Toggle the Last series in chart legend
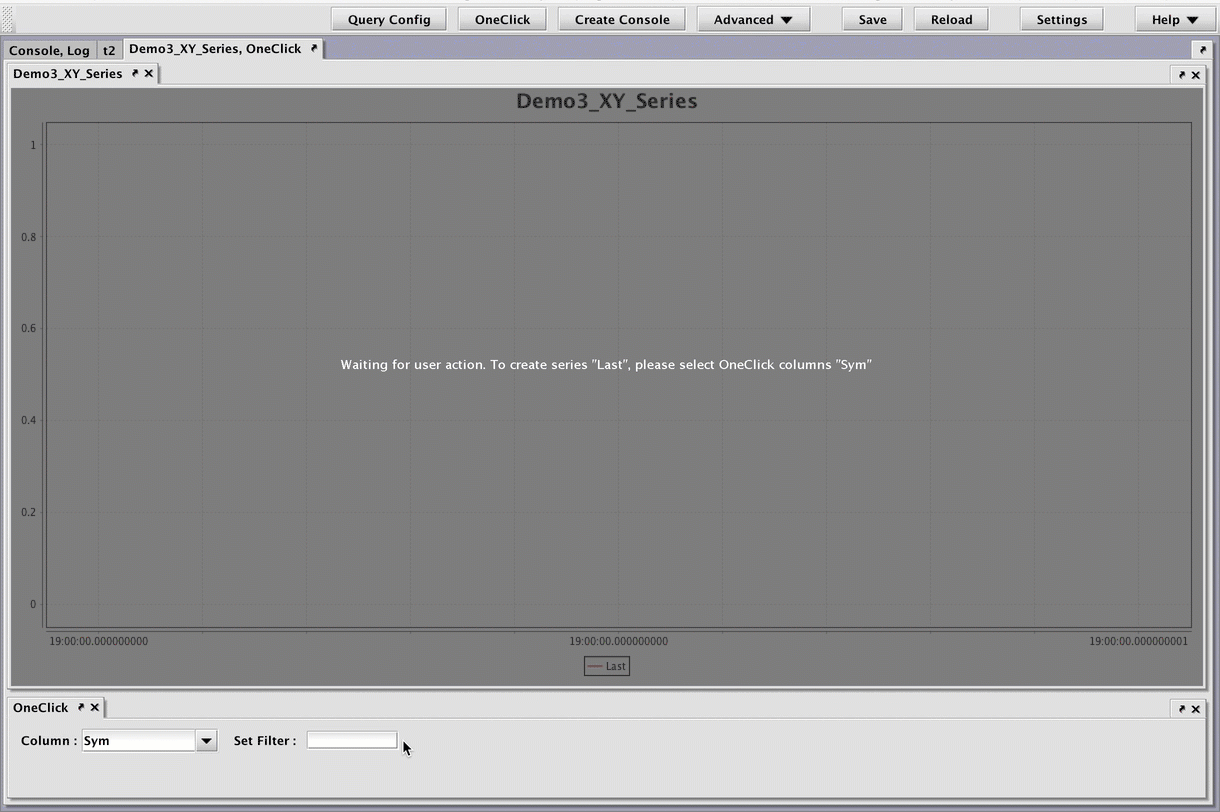The height and width of the screenshot is (812, 1220). [x=607, y=666]
